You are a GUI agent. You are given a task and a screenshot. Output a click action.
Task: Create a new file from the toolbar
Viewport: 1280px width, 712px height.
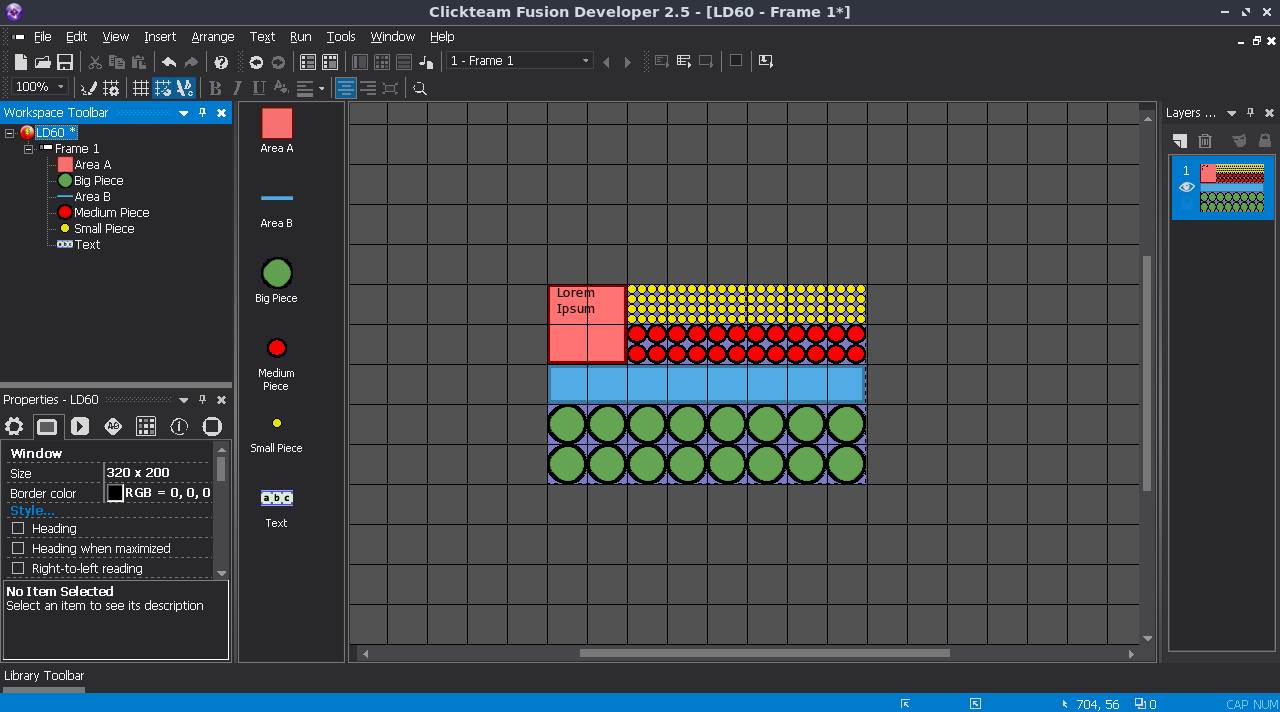[20, 62]
